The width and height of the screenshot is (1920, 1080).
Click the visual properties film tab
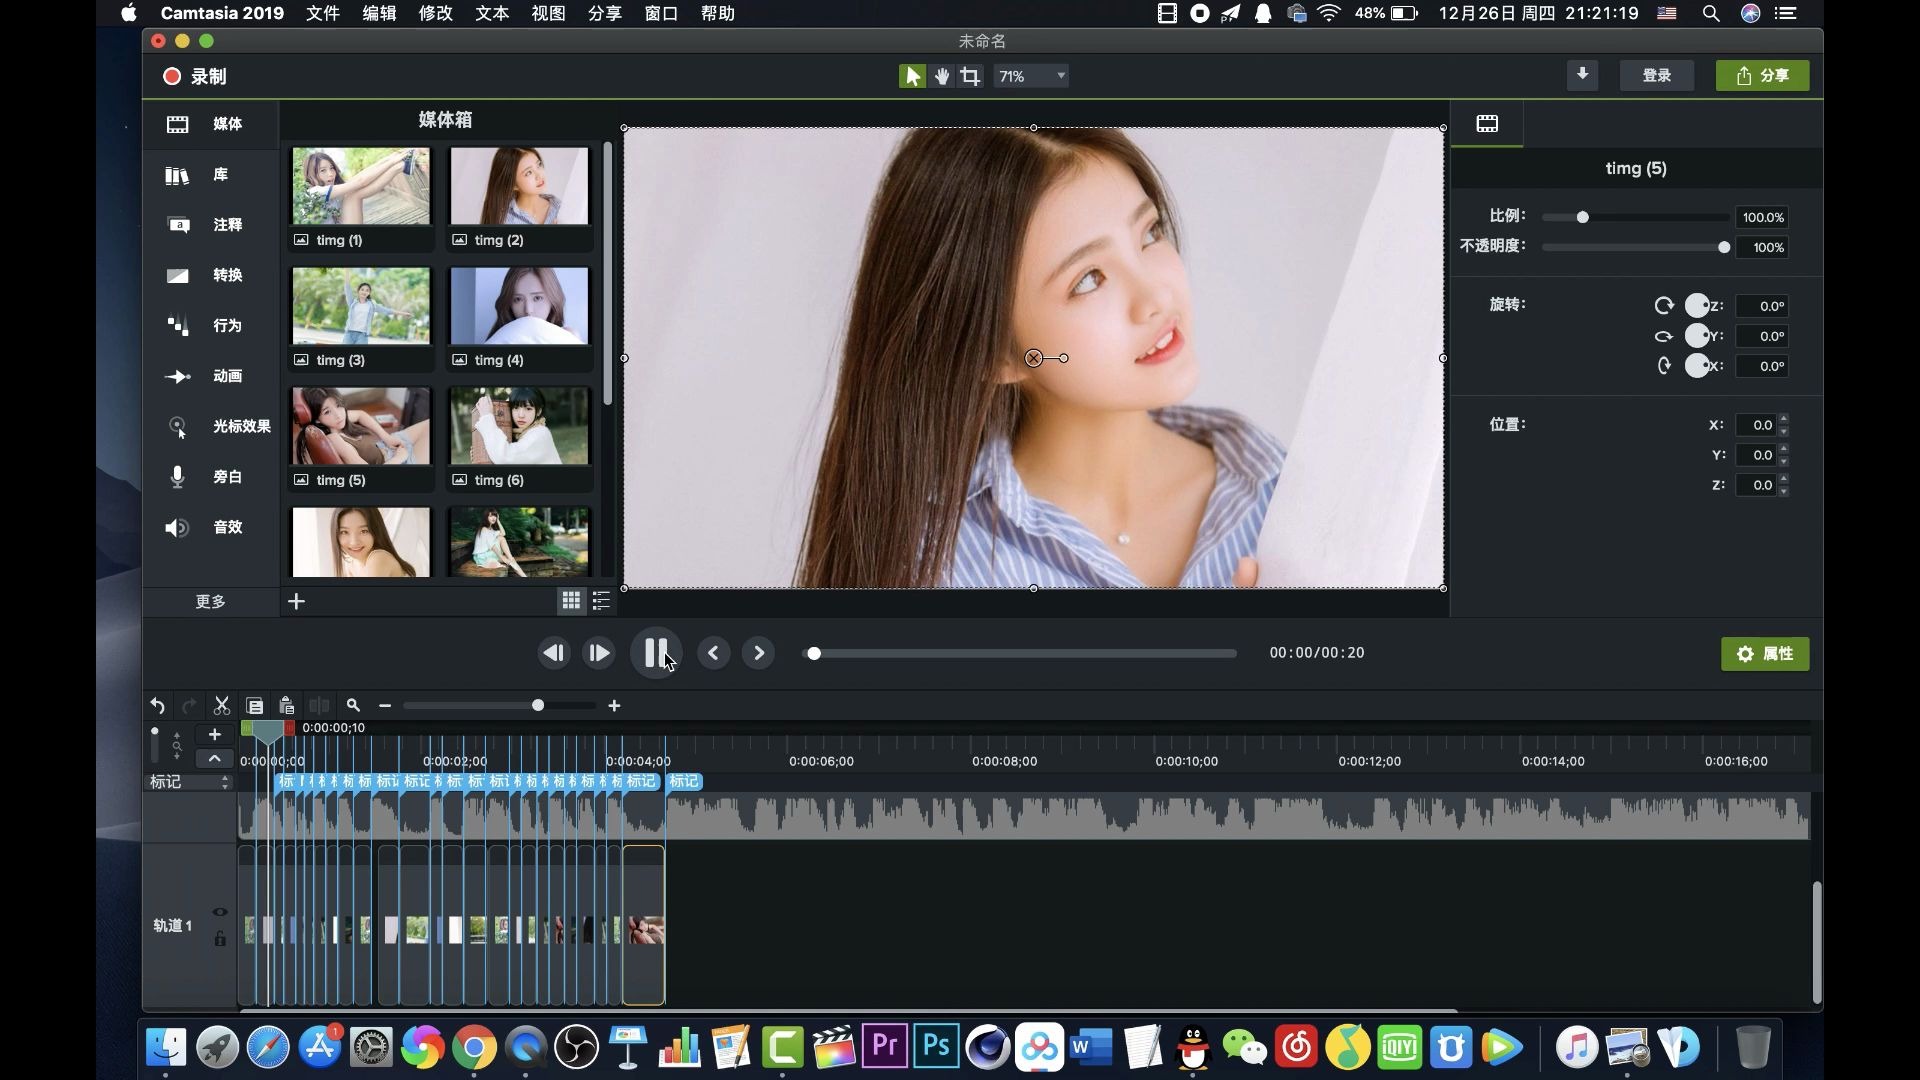click(x=1487, y=123)
